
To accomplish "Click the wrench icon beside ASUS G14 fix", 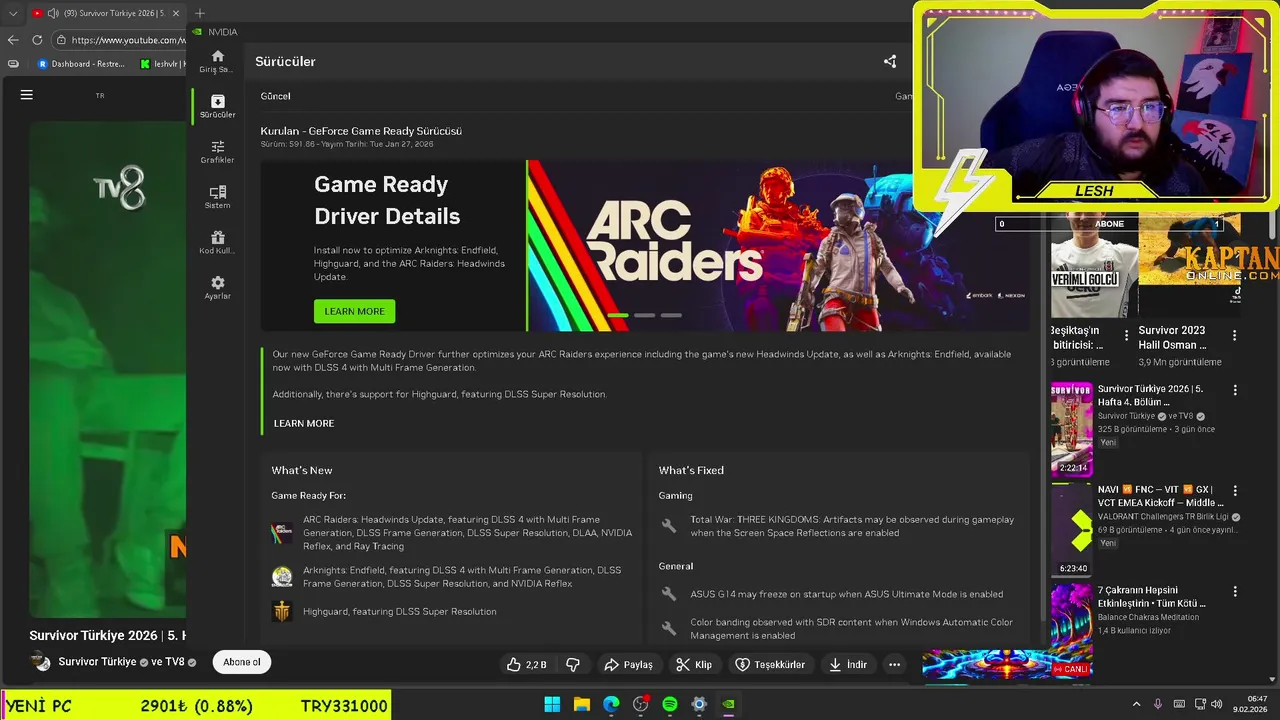I will point(669,594).
